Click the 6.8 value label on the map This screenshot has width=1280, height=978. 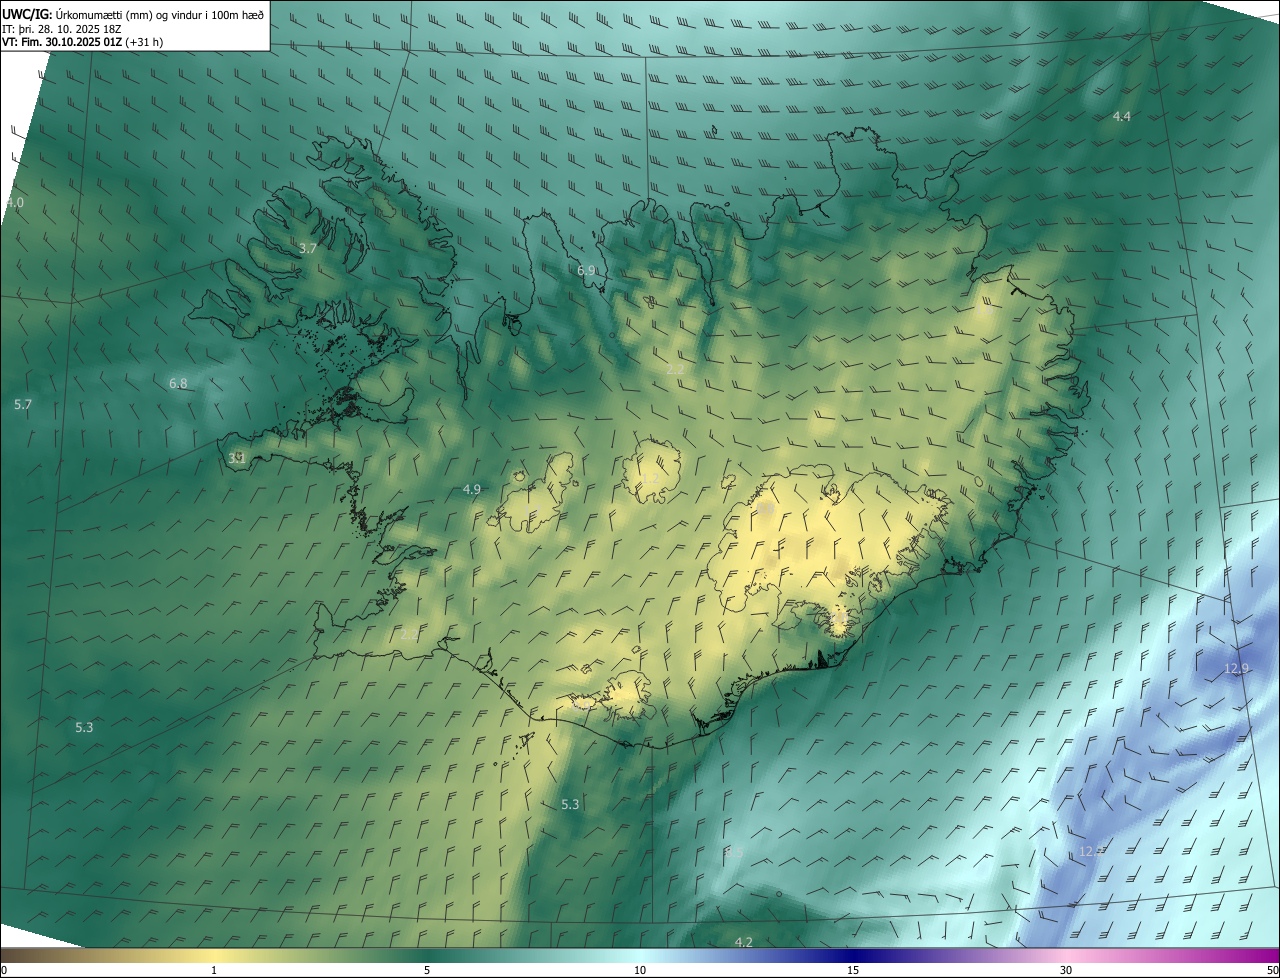[178, 383]
